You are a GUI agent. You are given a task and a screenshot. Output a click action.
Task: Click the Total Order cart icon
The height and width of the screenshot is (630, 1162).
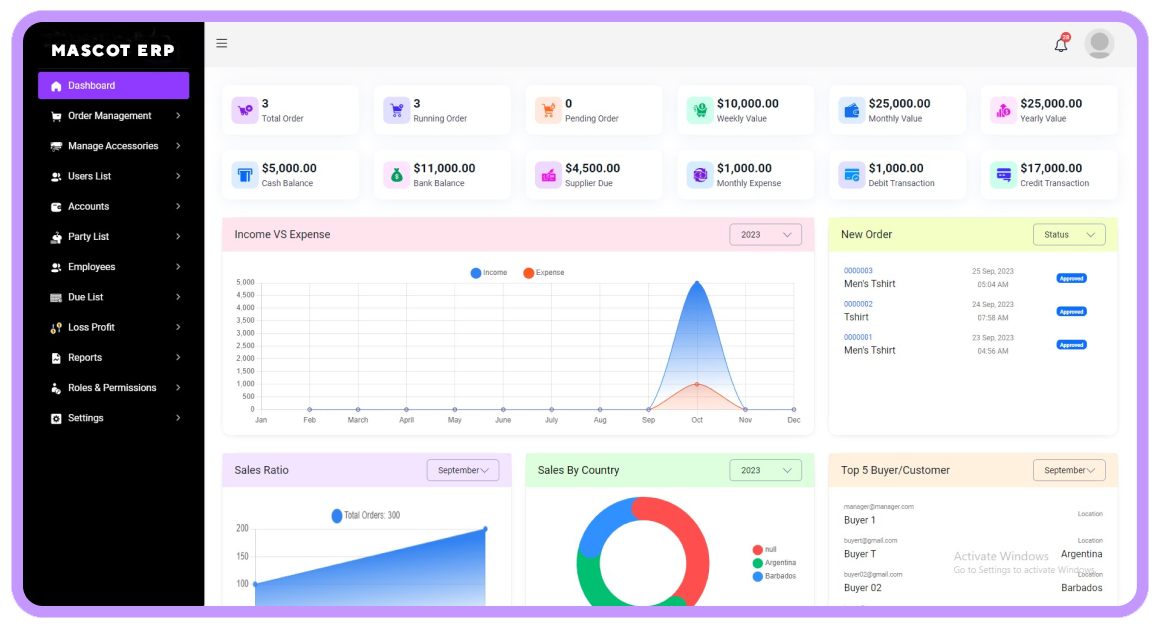(x=245, y=110)
